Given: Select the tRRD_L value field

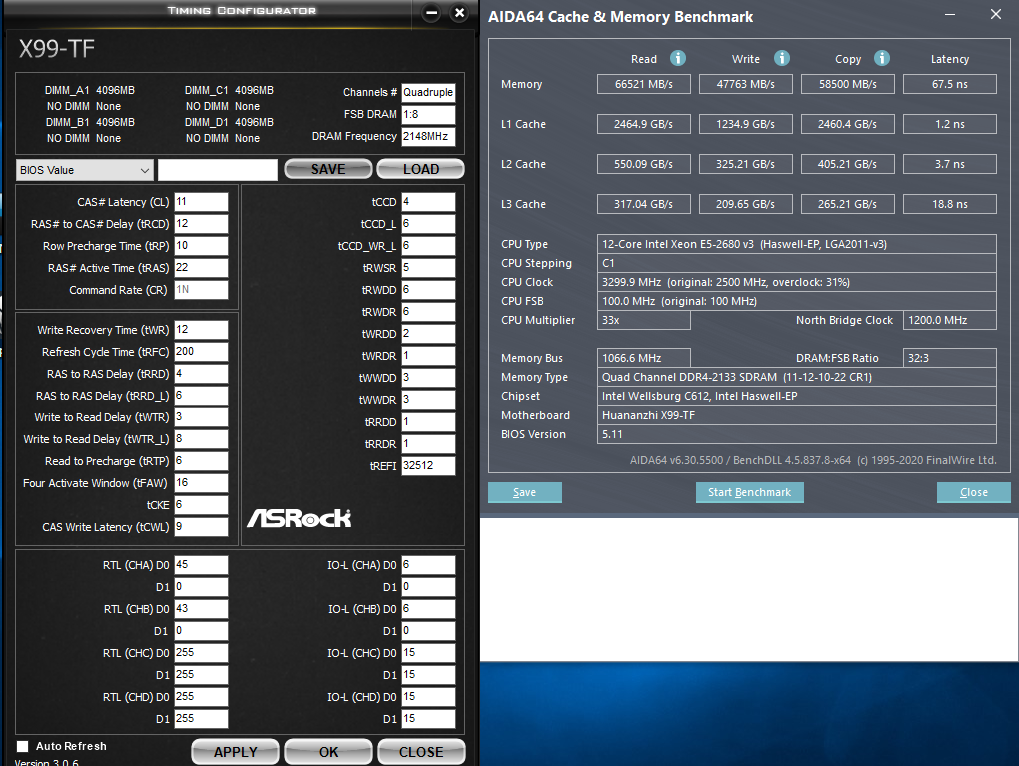Looking at the screenshot, I should coord(201,396).
